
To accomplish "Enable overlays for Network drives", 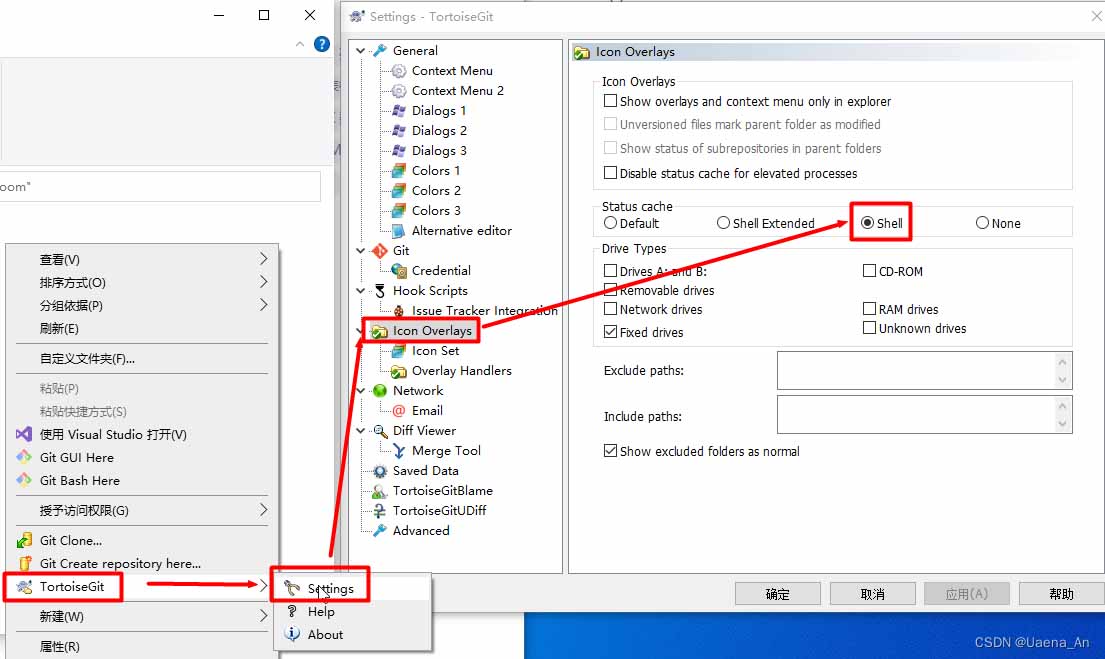I will point(610,309).
